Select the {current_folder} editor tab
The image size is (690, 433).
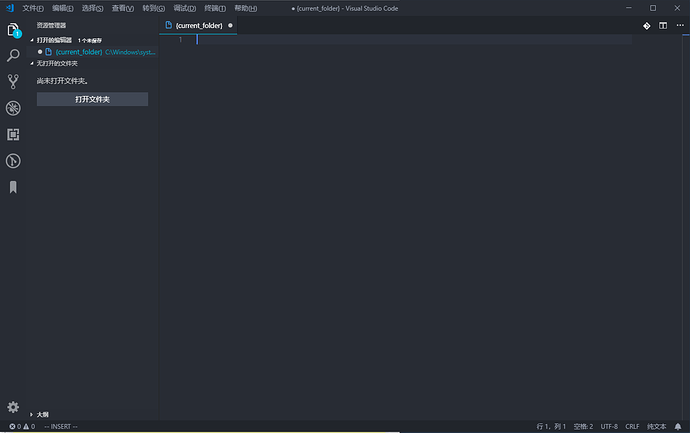(x=197, y=25)
